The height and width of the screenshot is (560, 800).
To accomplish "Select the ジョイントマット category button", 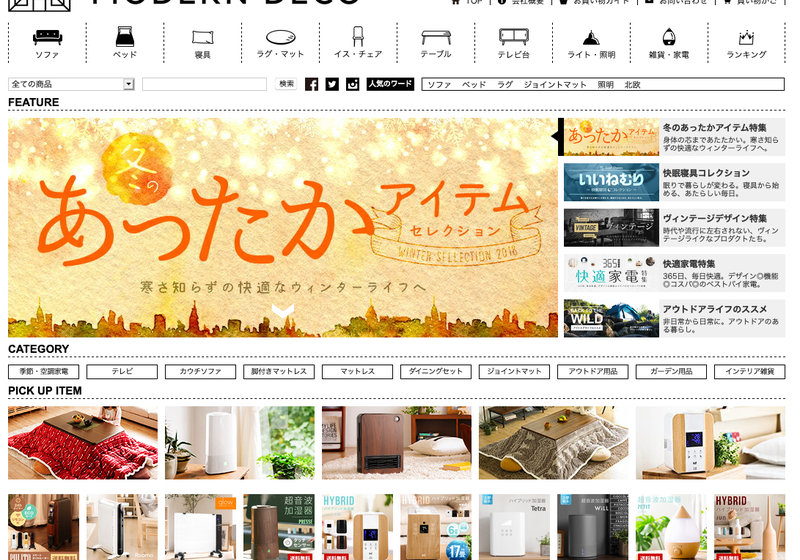I will pos(514,371).
